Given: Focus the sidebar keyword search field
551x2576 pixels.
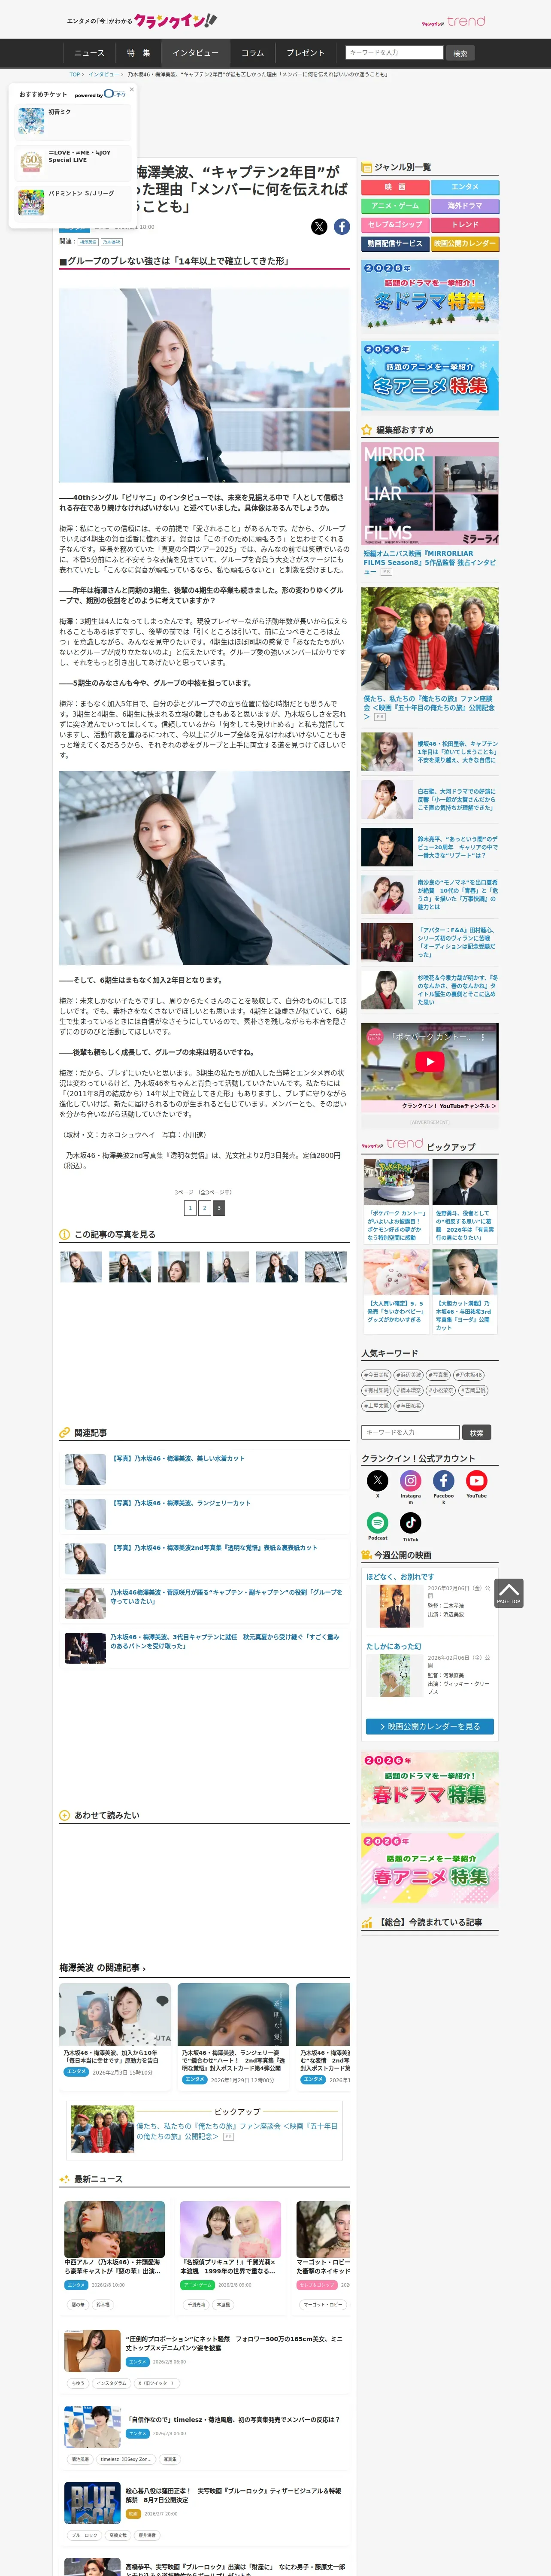Looking at the screenshot, I should pyautogui.click(x=411, y=1432).
